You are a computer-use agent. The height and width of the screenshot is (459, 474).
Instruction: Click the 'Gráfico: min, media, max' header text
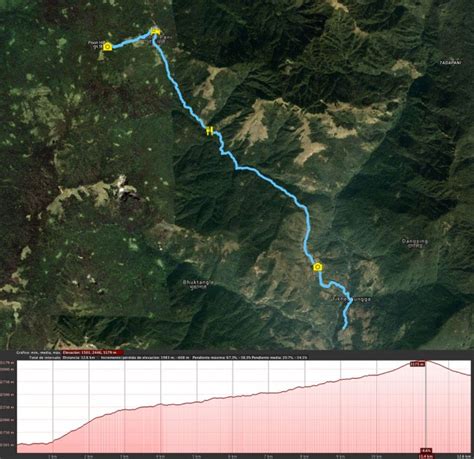pos(38,352)
